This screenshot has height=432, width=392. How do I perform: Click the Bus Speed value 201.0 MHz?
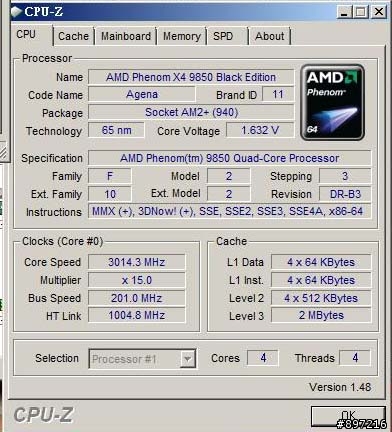pyautogui.click(x=136, y=298)
